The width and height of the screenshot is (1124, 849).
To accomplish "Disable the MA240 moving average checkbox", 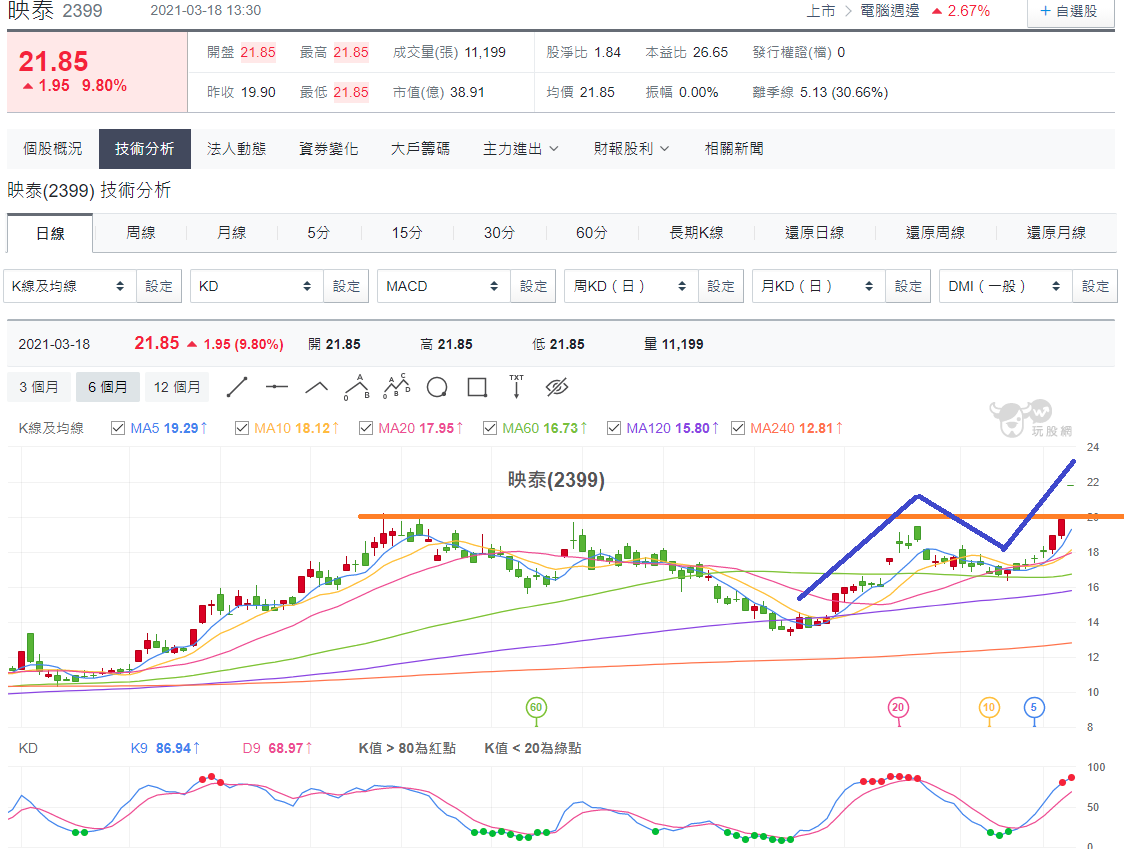I will coord(738,428).
